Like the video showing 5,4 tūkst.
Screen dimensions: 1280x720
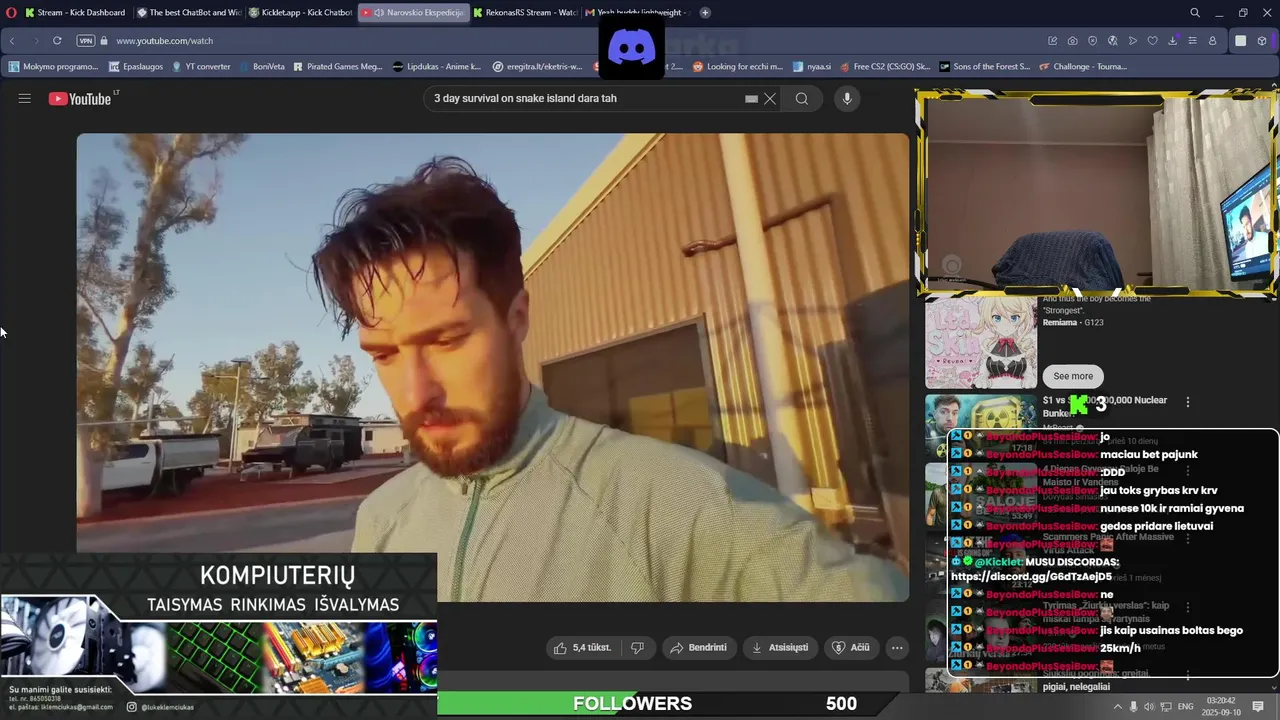(x=583, y=648)
